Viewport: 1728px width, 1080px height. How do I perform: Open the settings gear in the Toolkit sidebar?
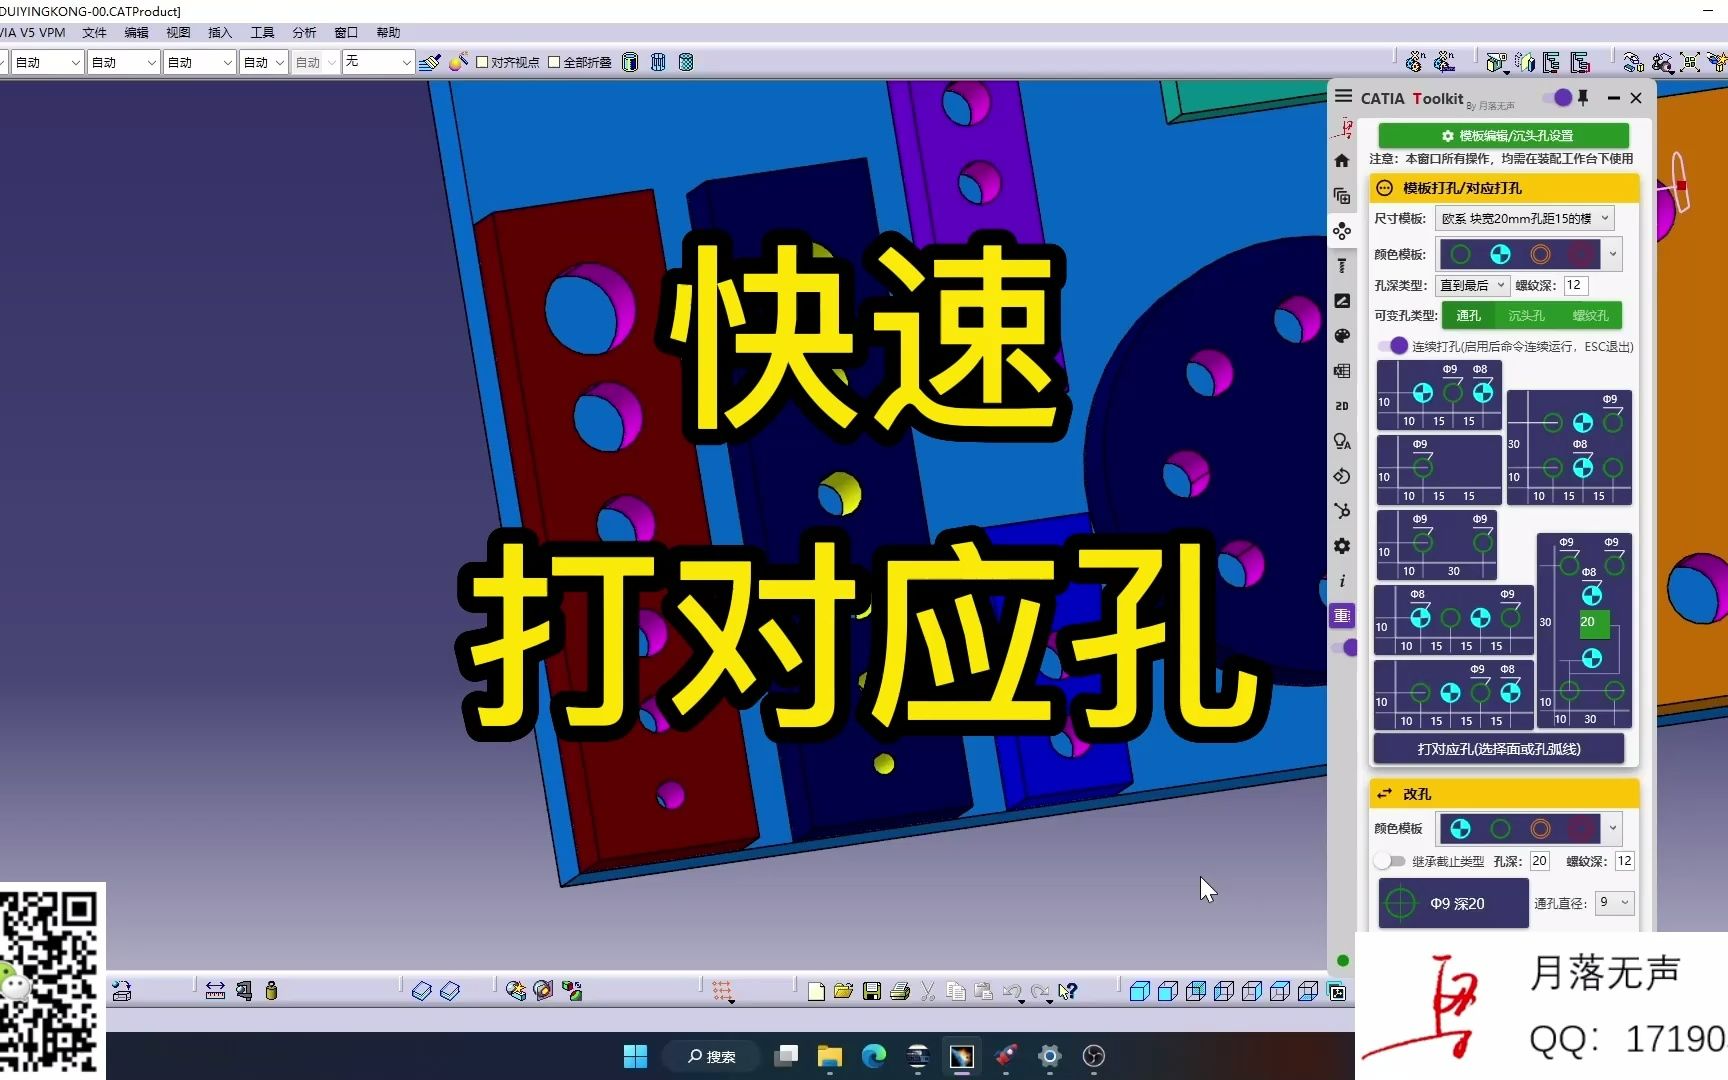point(1342,546)
